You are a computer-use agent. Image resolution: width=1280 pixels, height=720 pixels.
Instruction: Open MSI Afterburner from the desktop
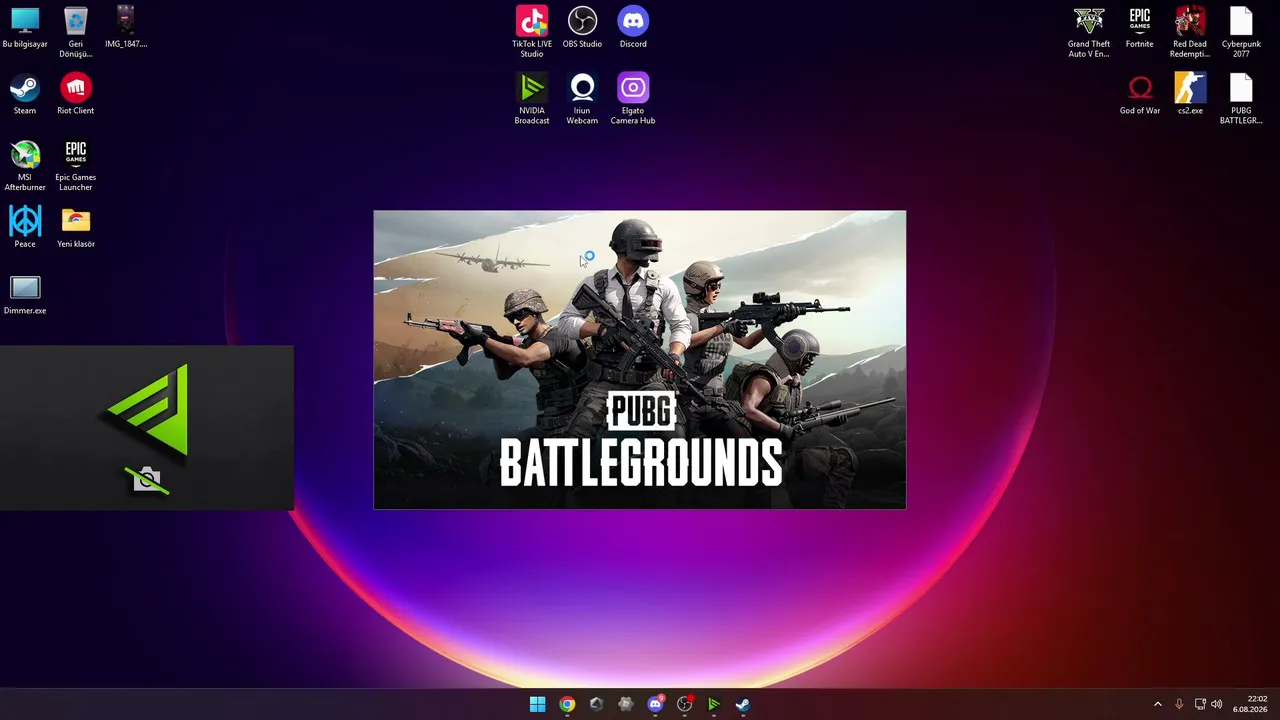(25, 165)
